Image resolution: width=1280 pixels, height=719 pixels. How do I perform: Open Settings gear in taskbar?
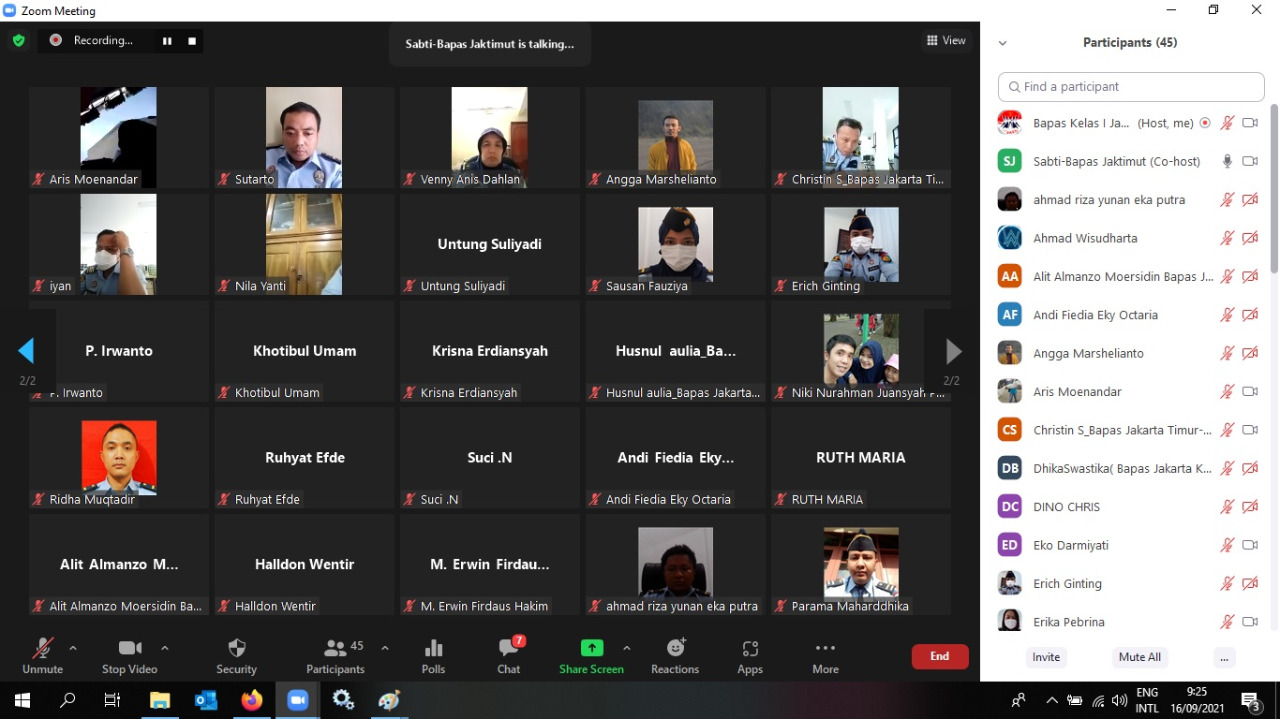[343, 700]
